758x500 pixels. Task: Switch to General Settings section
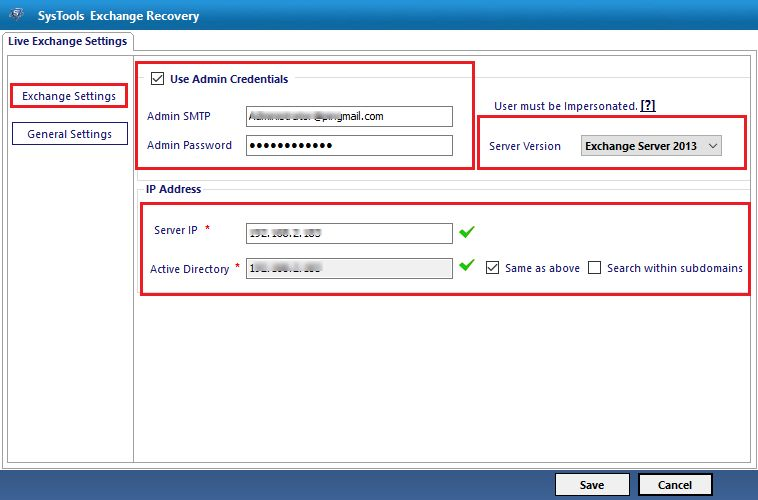pos(70,134)
